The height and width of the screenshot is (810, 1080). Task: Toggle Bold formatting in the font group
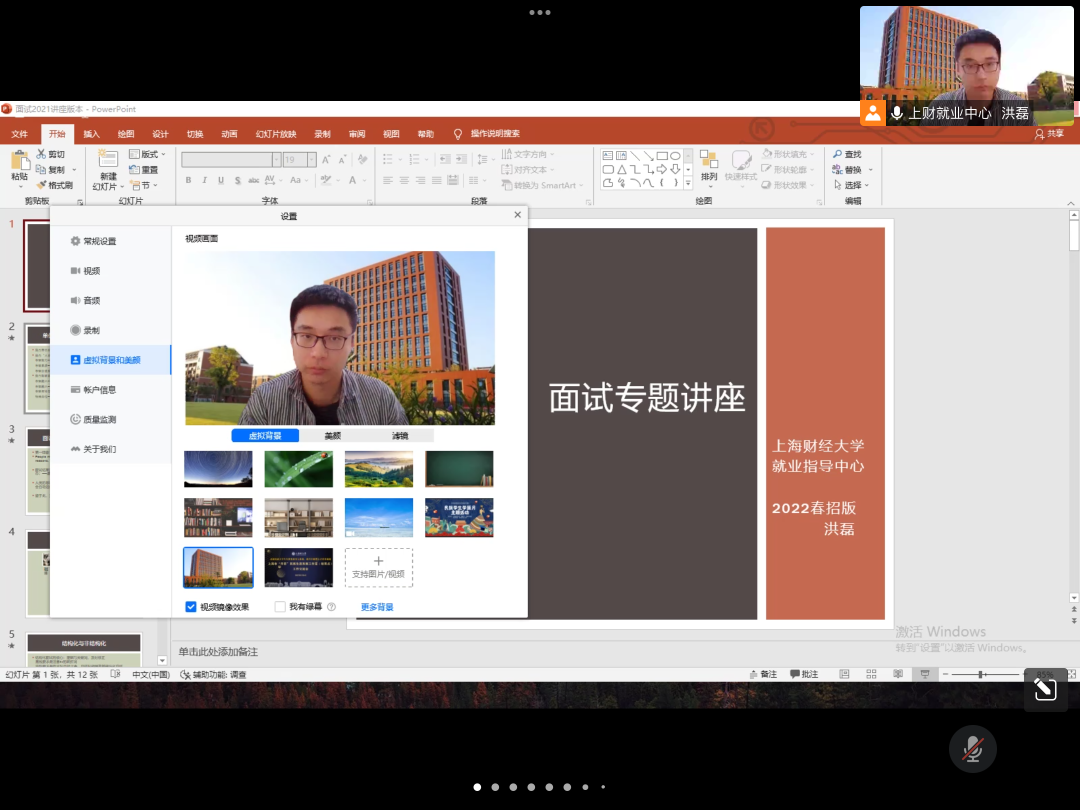click(x=188, y=181)
